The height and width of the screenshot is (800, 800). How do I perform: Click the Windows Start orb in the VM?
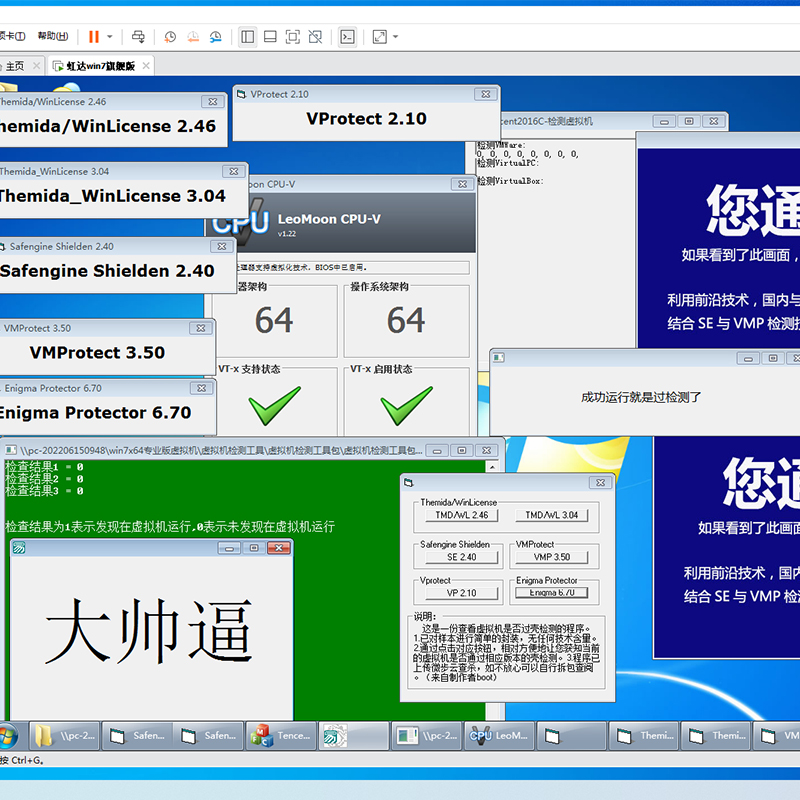click(10, 735)
